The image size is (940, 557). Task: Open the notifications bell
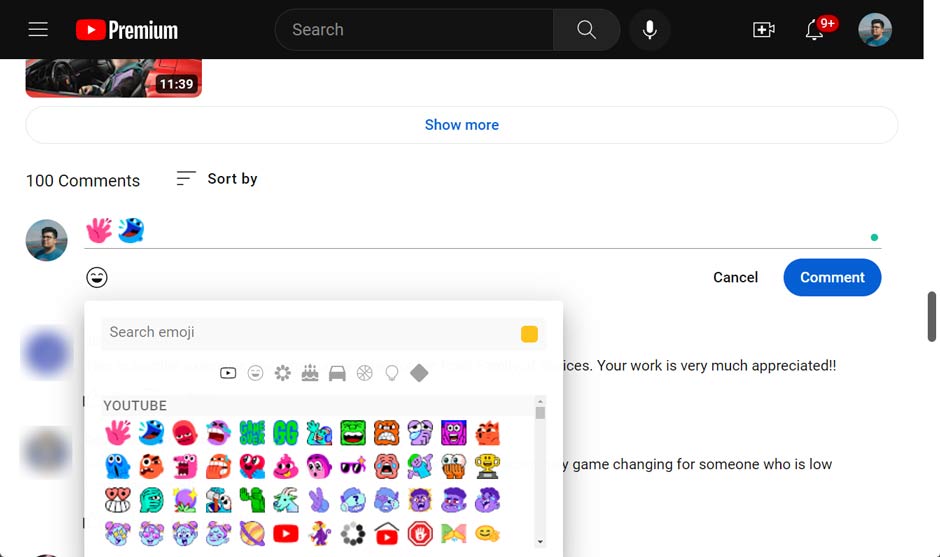(815, 30)
